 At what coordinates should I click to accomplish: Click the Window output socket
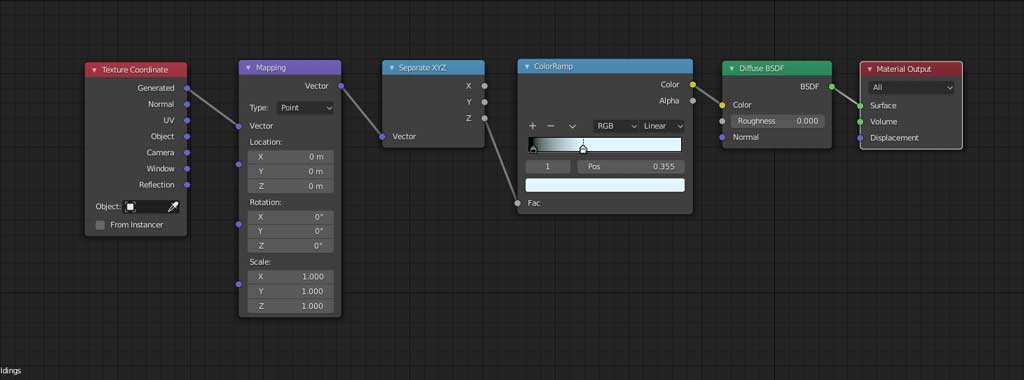click(x=187, y=168)
